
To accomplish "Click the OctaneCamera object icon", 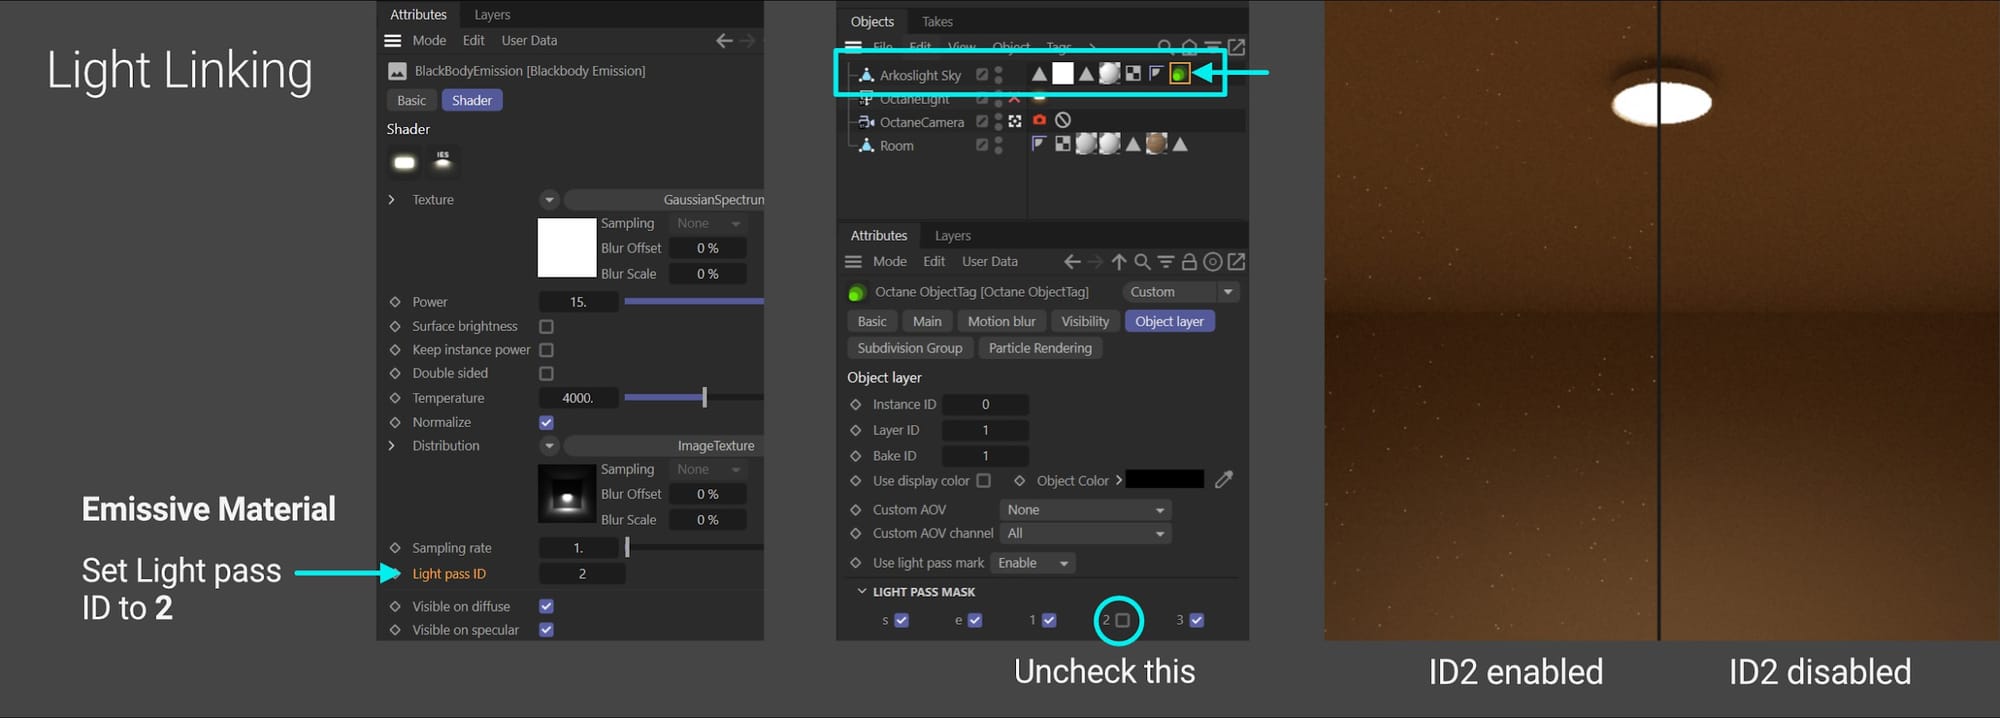I will click(867, 122).
